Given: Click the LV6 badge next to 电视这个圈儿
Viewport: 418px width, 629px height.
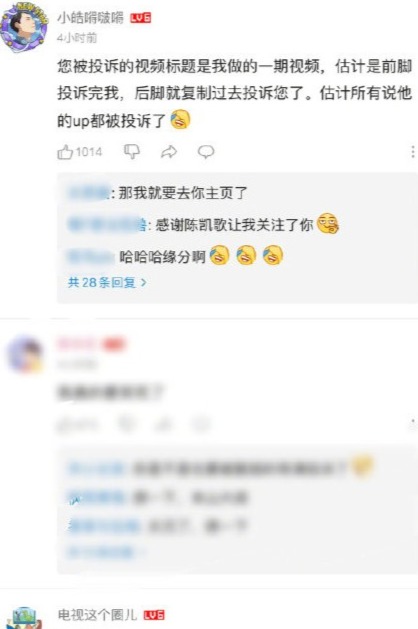Looking at the screenshot, I should [154, 615].
